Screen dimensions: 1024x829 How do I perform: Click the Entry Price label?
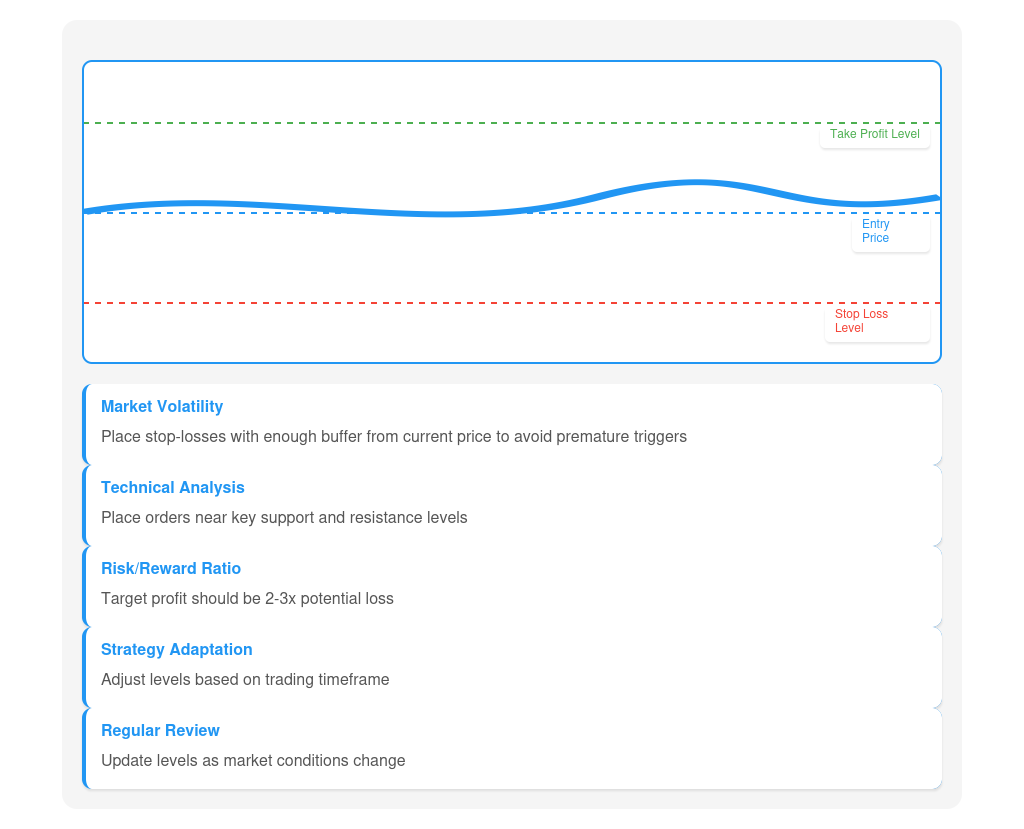coord(875,231)
